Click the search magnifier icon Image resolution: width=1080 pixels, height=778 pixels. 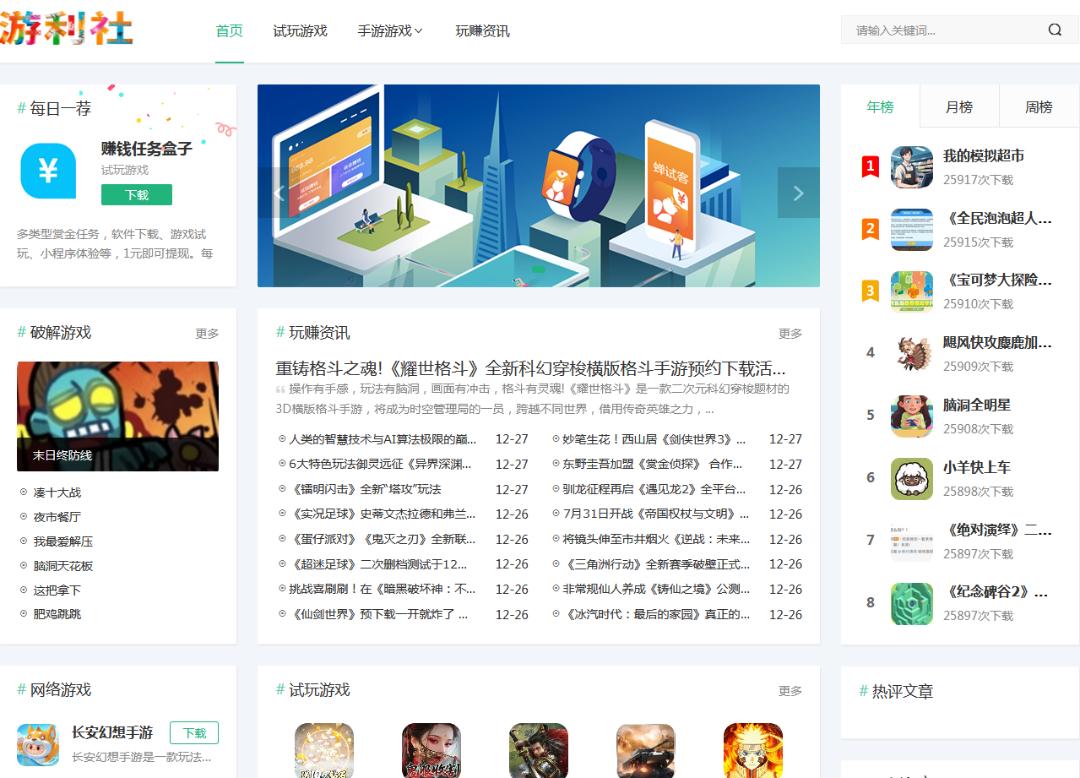(1054, 30)
